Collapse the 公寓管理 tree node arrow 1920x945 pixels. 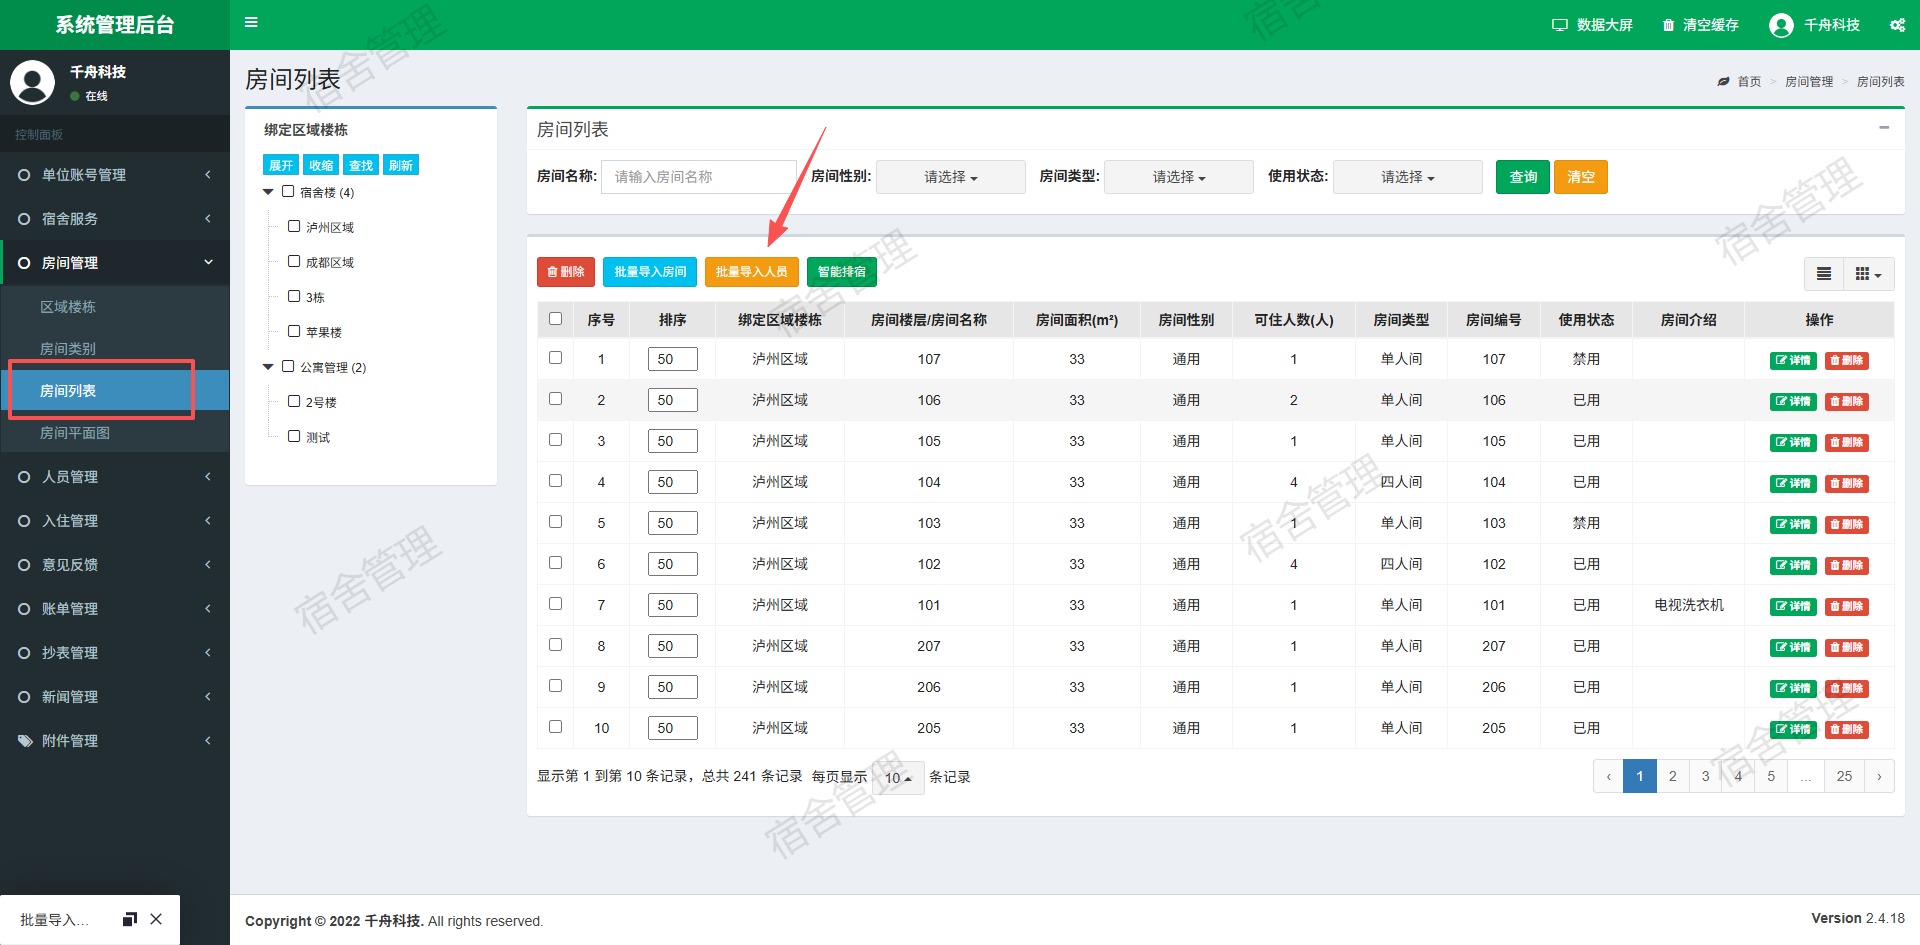pos(268,367)
